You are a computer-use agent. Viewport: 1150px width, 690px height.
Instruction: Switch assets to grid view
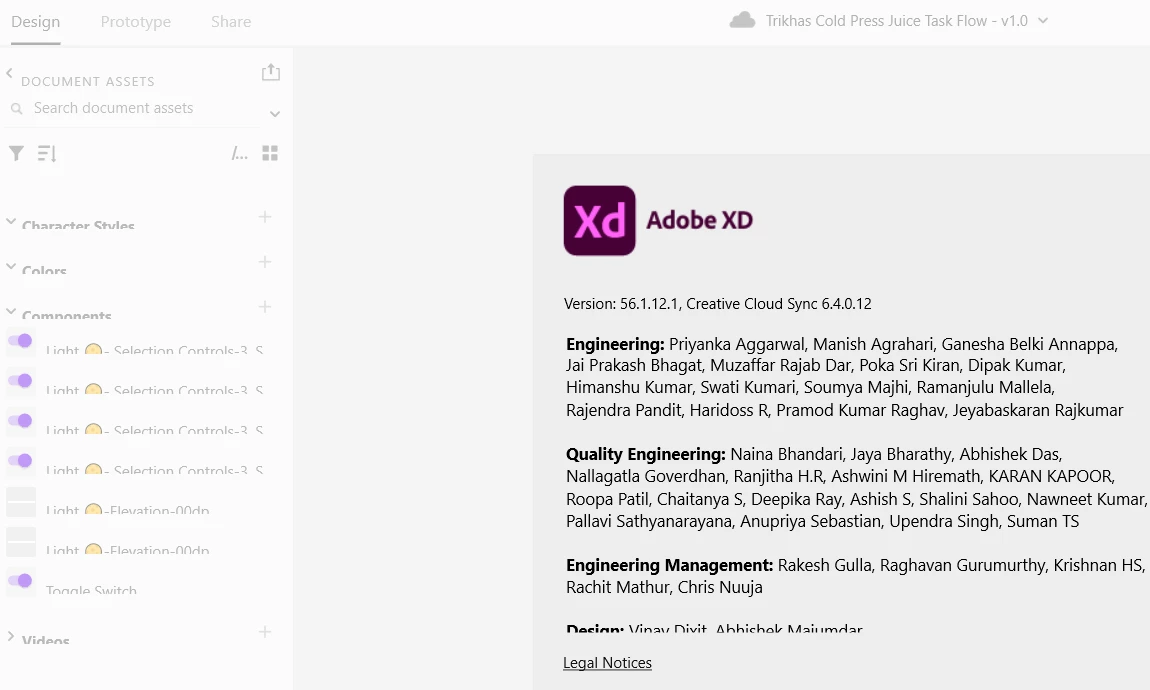pyautogui.click(x=270, y=153)
